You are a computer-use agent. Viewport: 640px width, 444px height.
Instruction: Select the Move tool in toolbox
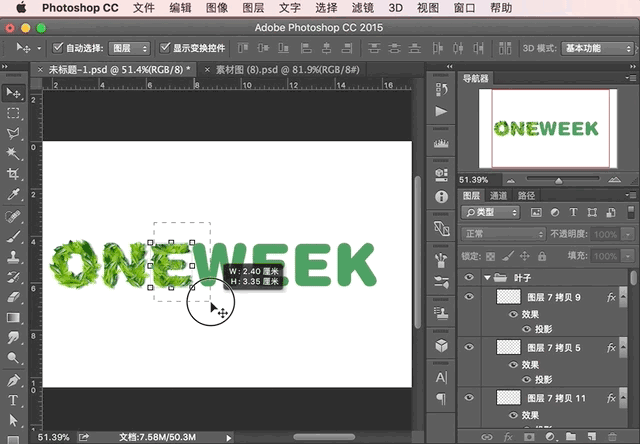pos(13,93)
